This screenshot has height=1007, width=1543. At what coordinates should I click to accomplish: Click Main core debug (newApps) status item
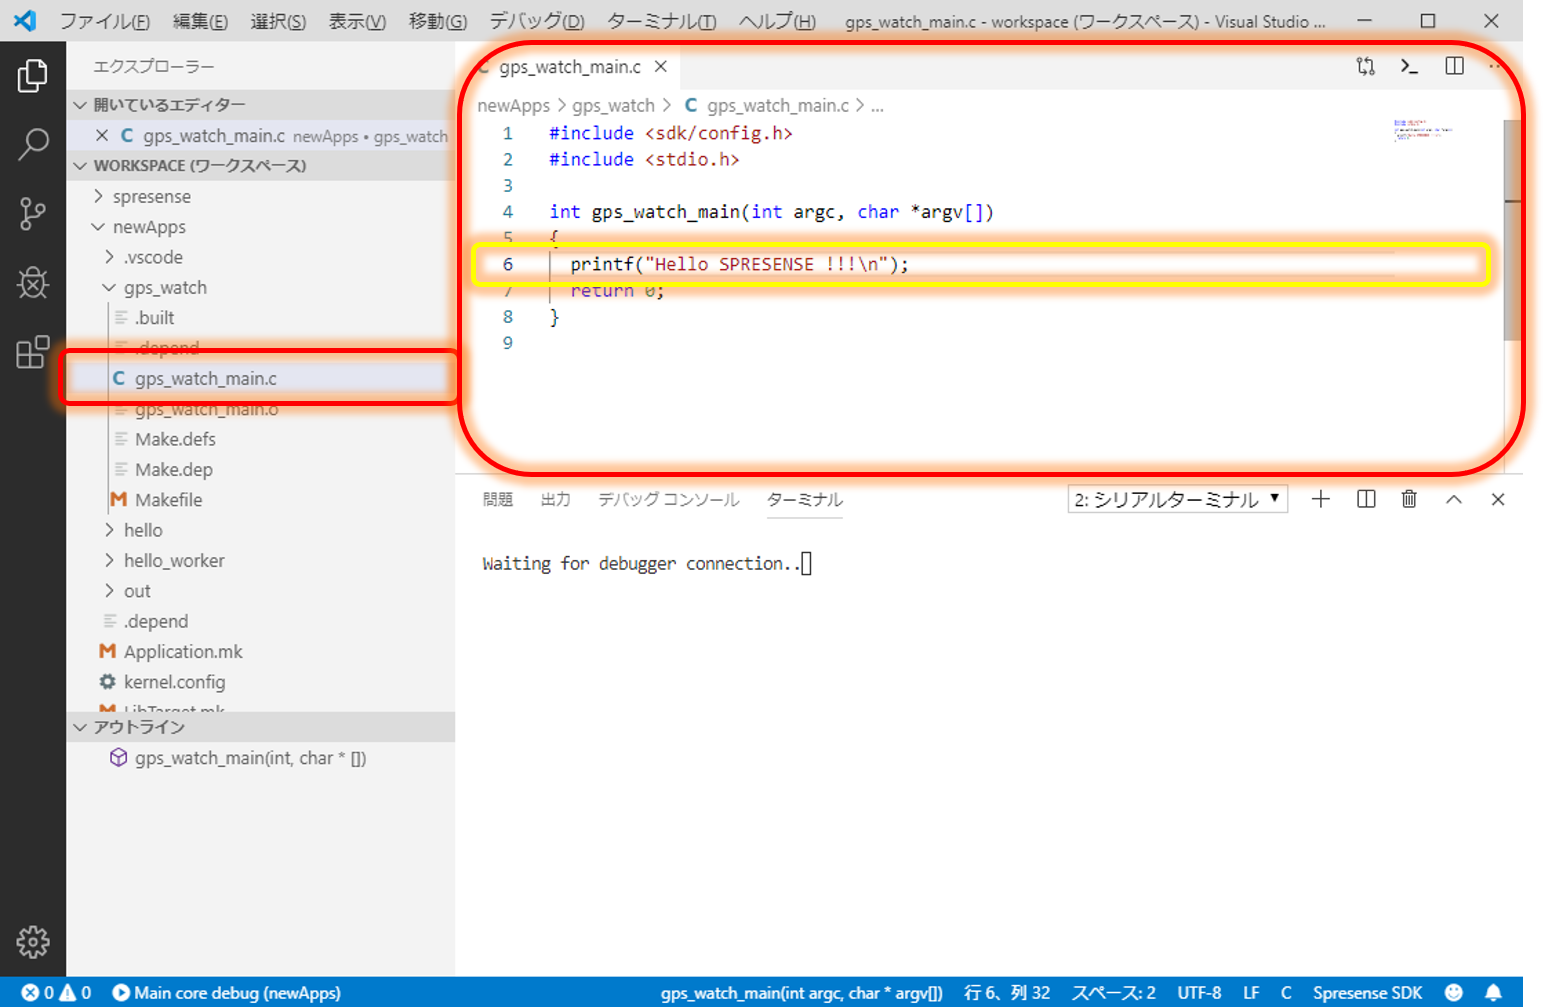coord(227,992)
